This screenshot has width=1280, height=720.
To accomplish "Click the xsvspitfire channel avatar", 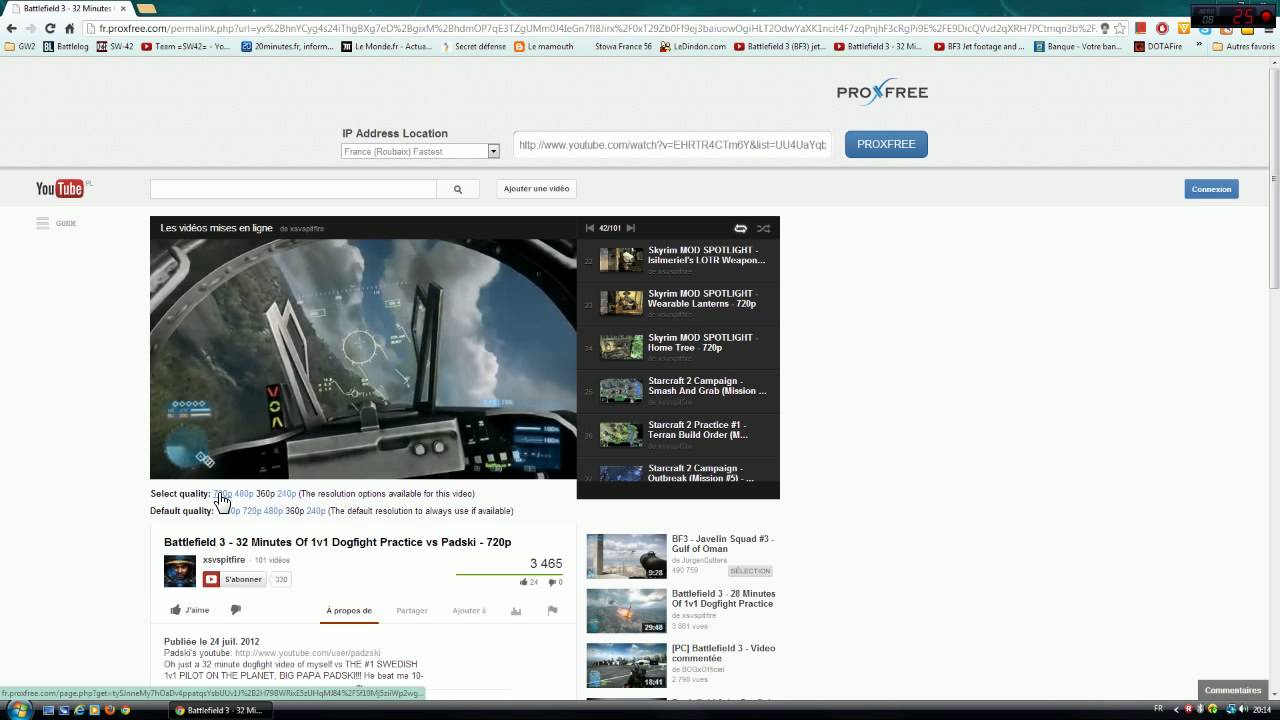I will tap(180, 571).
